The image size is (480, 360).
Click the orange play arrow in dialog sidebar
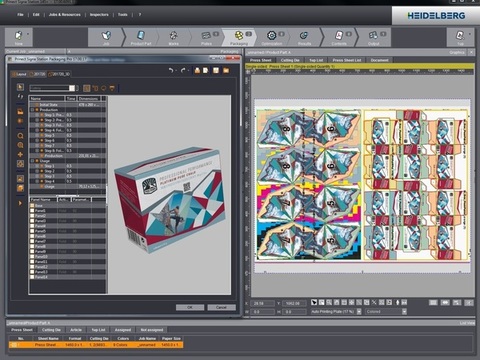tap(20, 203)
